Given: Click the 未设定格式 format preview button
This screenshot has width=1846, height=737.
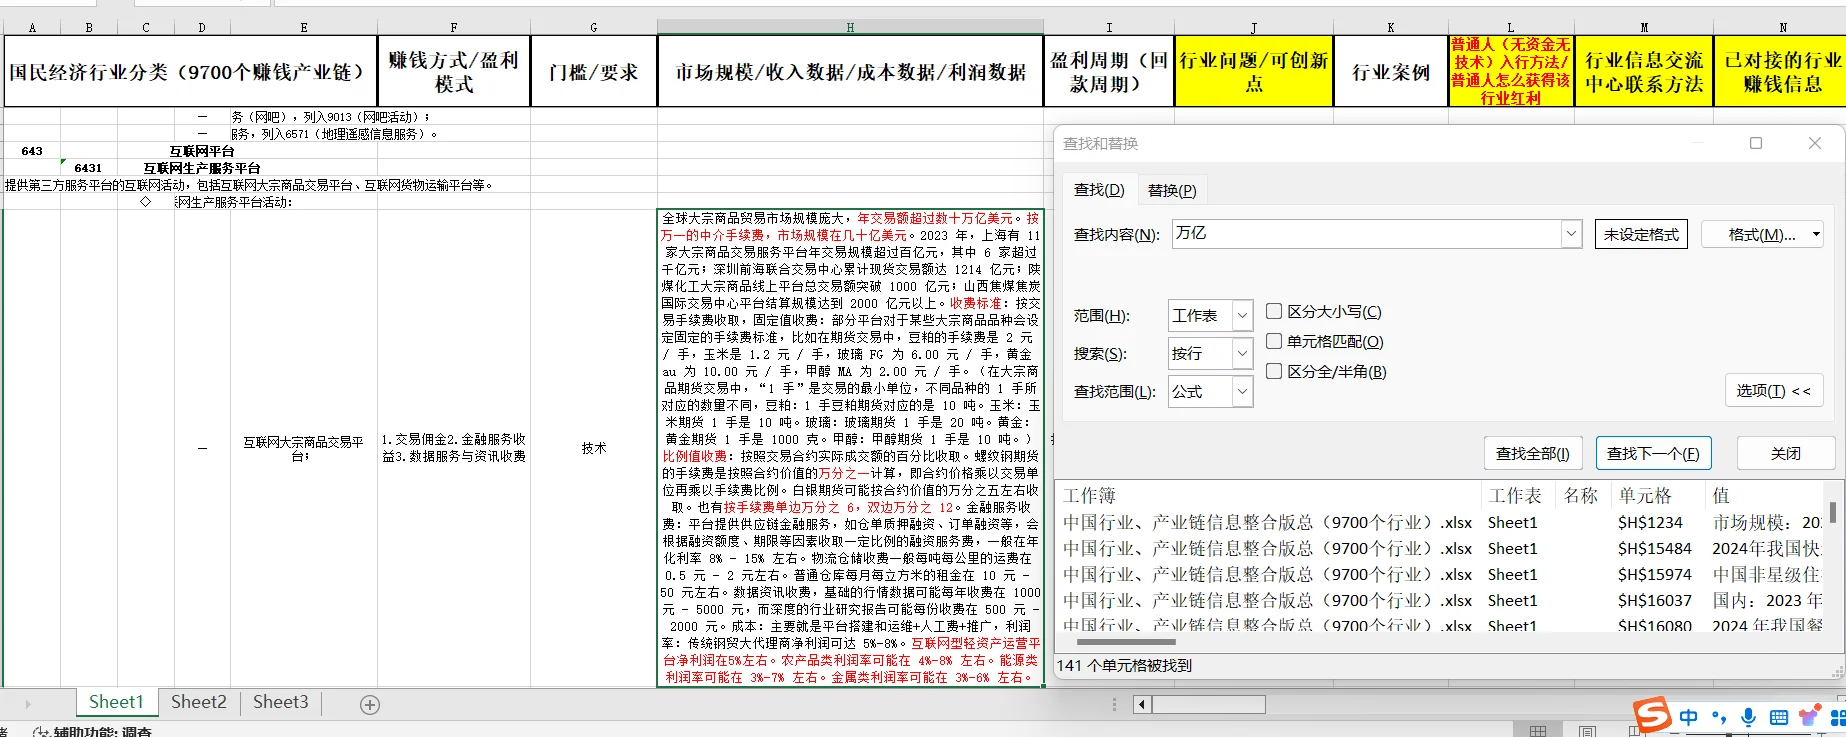Looking at the screenshot, I should 1641,234.
